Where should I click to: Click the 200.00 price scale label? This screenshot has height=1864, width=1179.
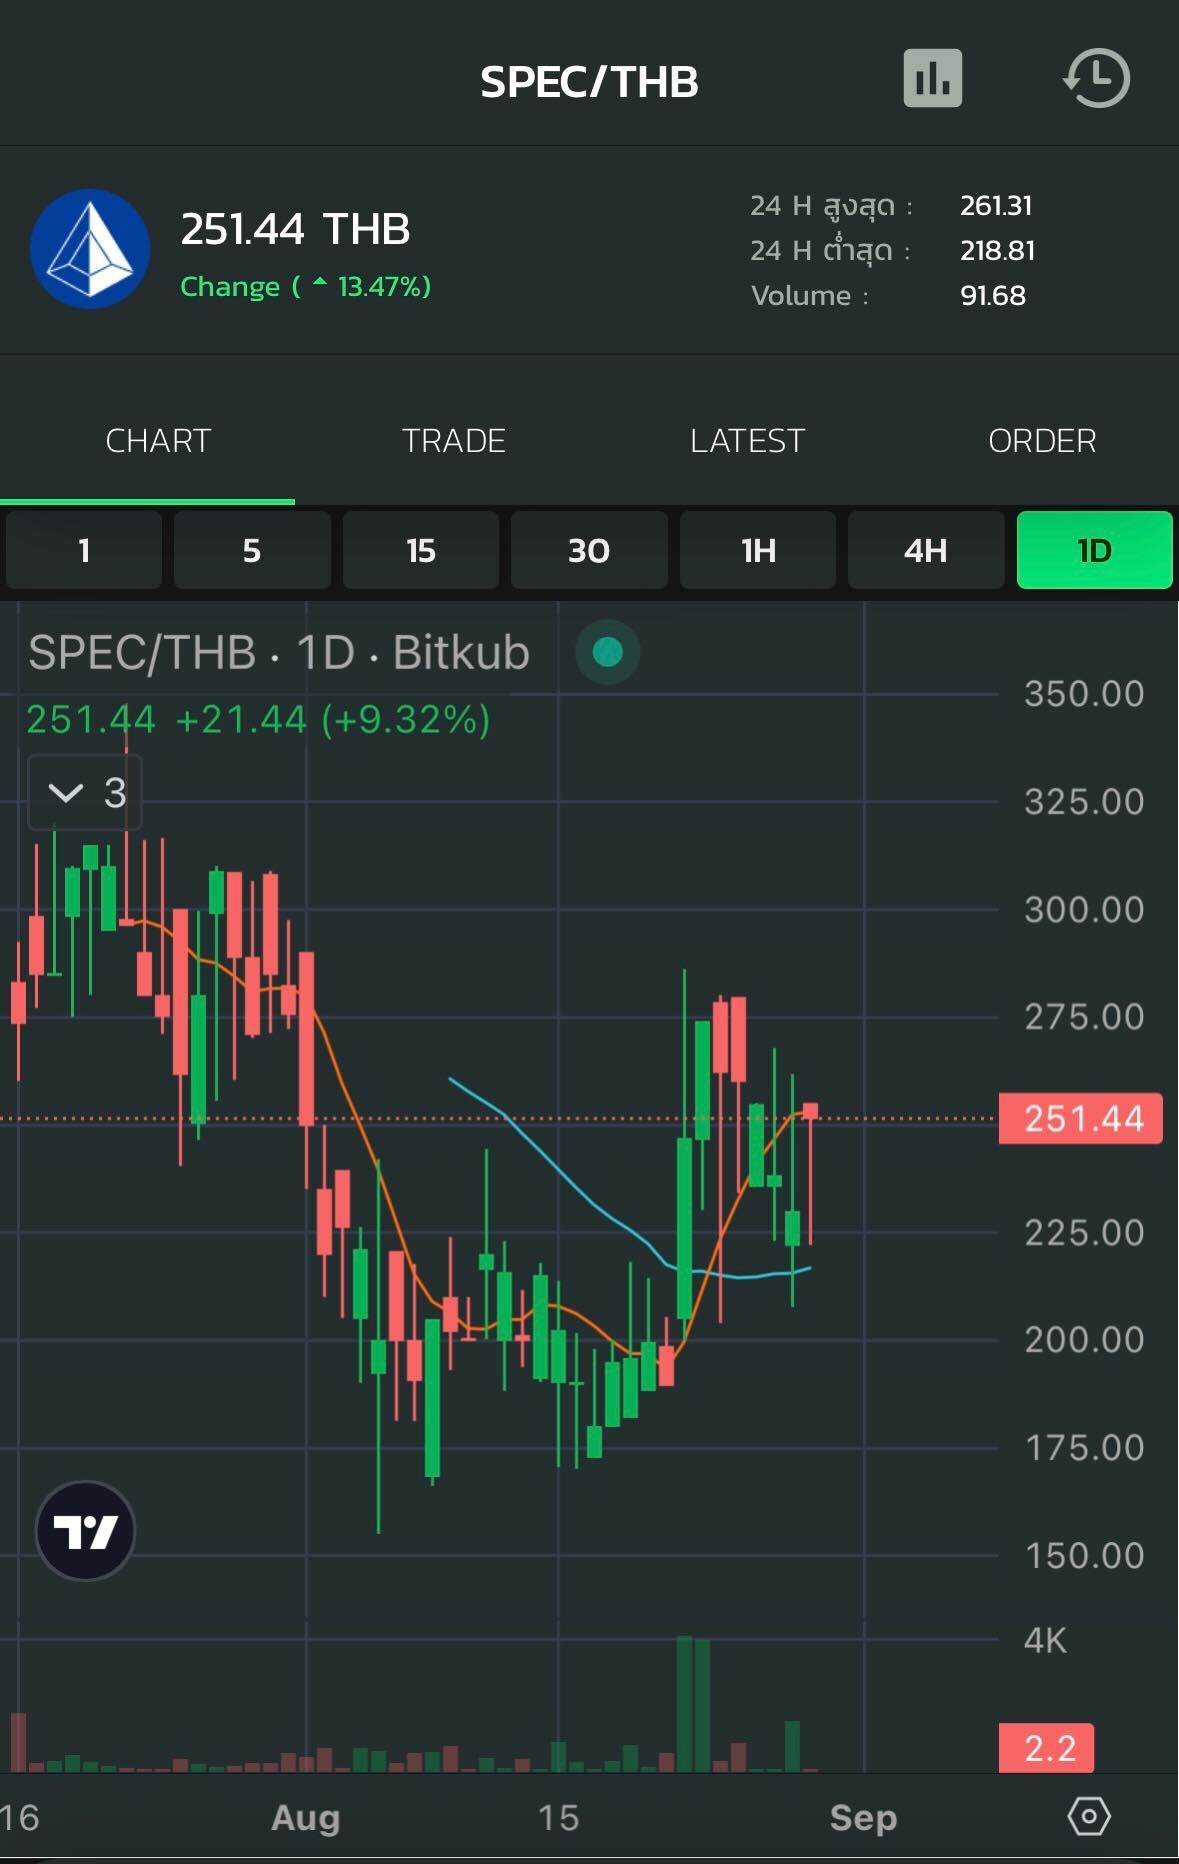coord(1084,1340)
